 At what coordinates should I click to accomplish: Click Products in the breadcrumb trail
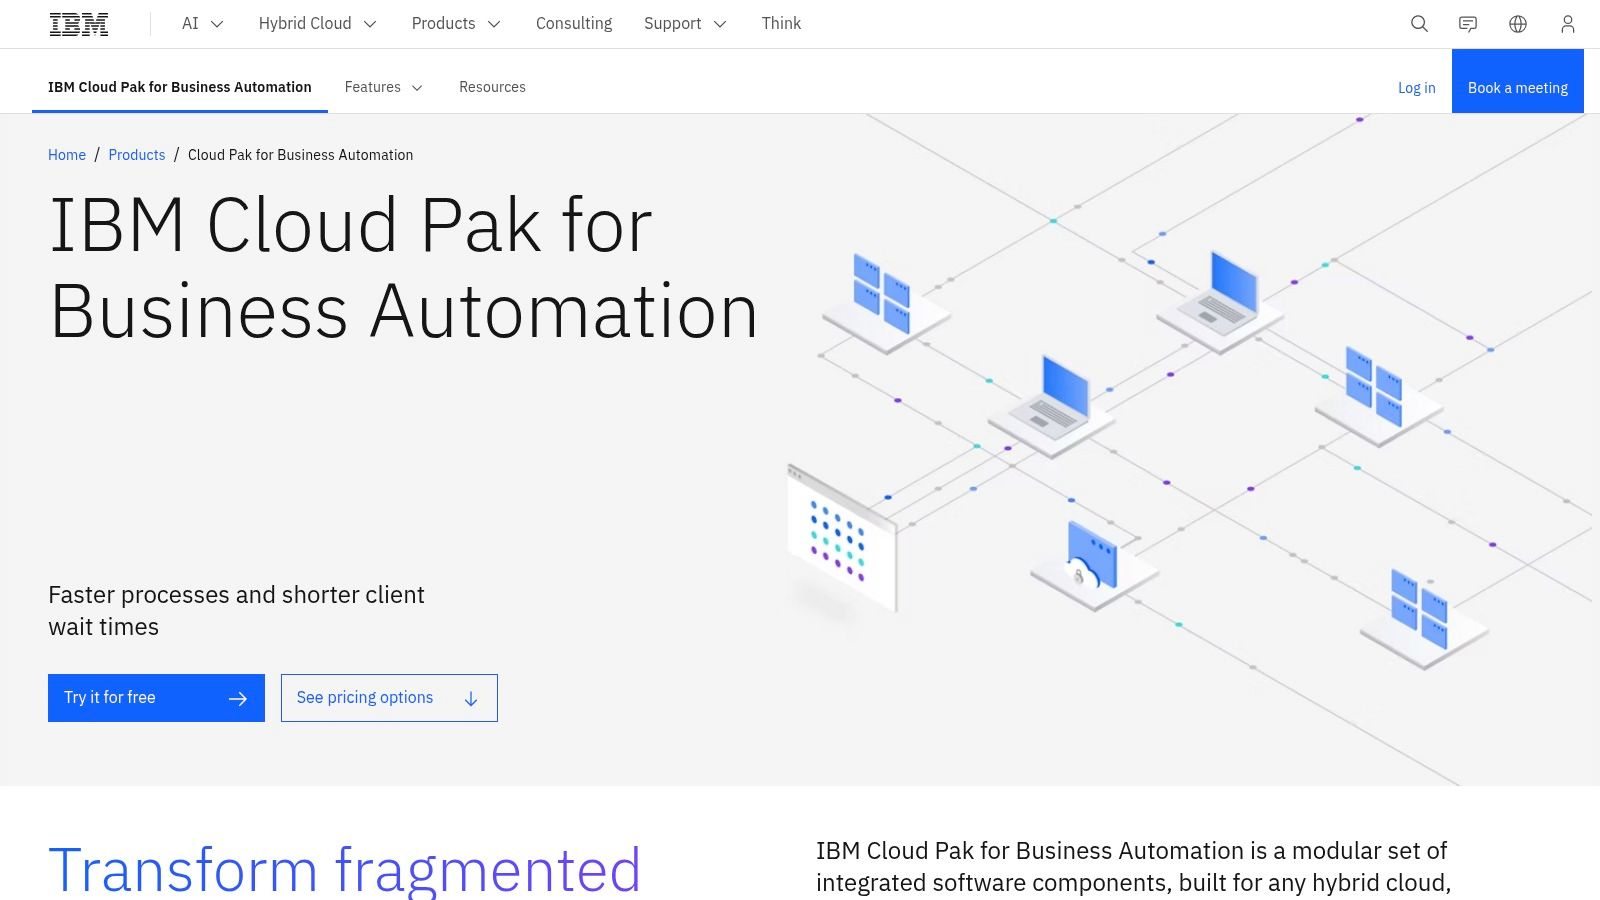137,155
